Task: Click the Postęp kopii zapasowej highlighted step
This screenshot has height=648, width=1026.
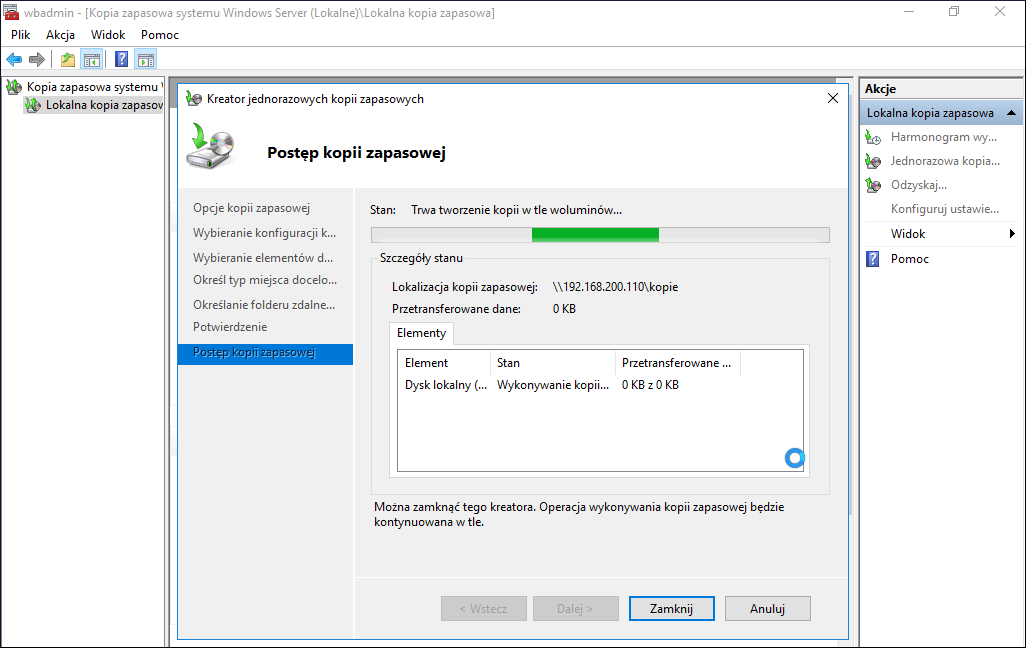Action: pos(265,354)
